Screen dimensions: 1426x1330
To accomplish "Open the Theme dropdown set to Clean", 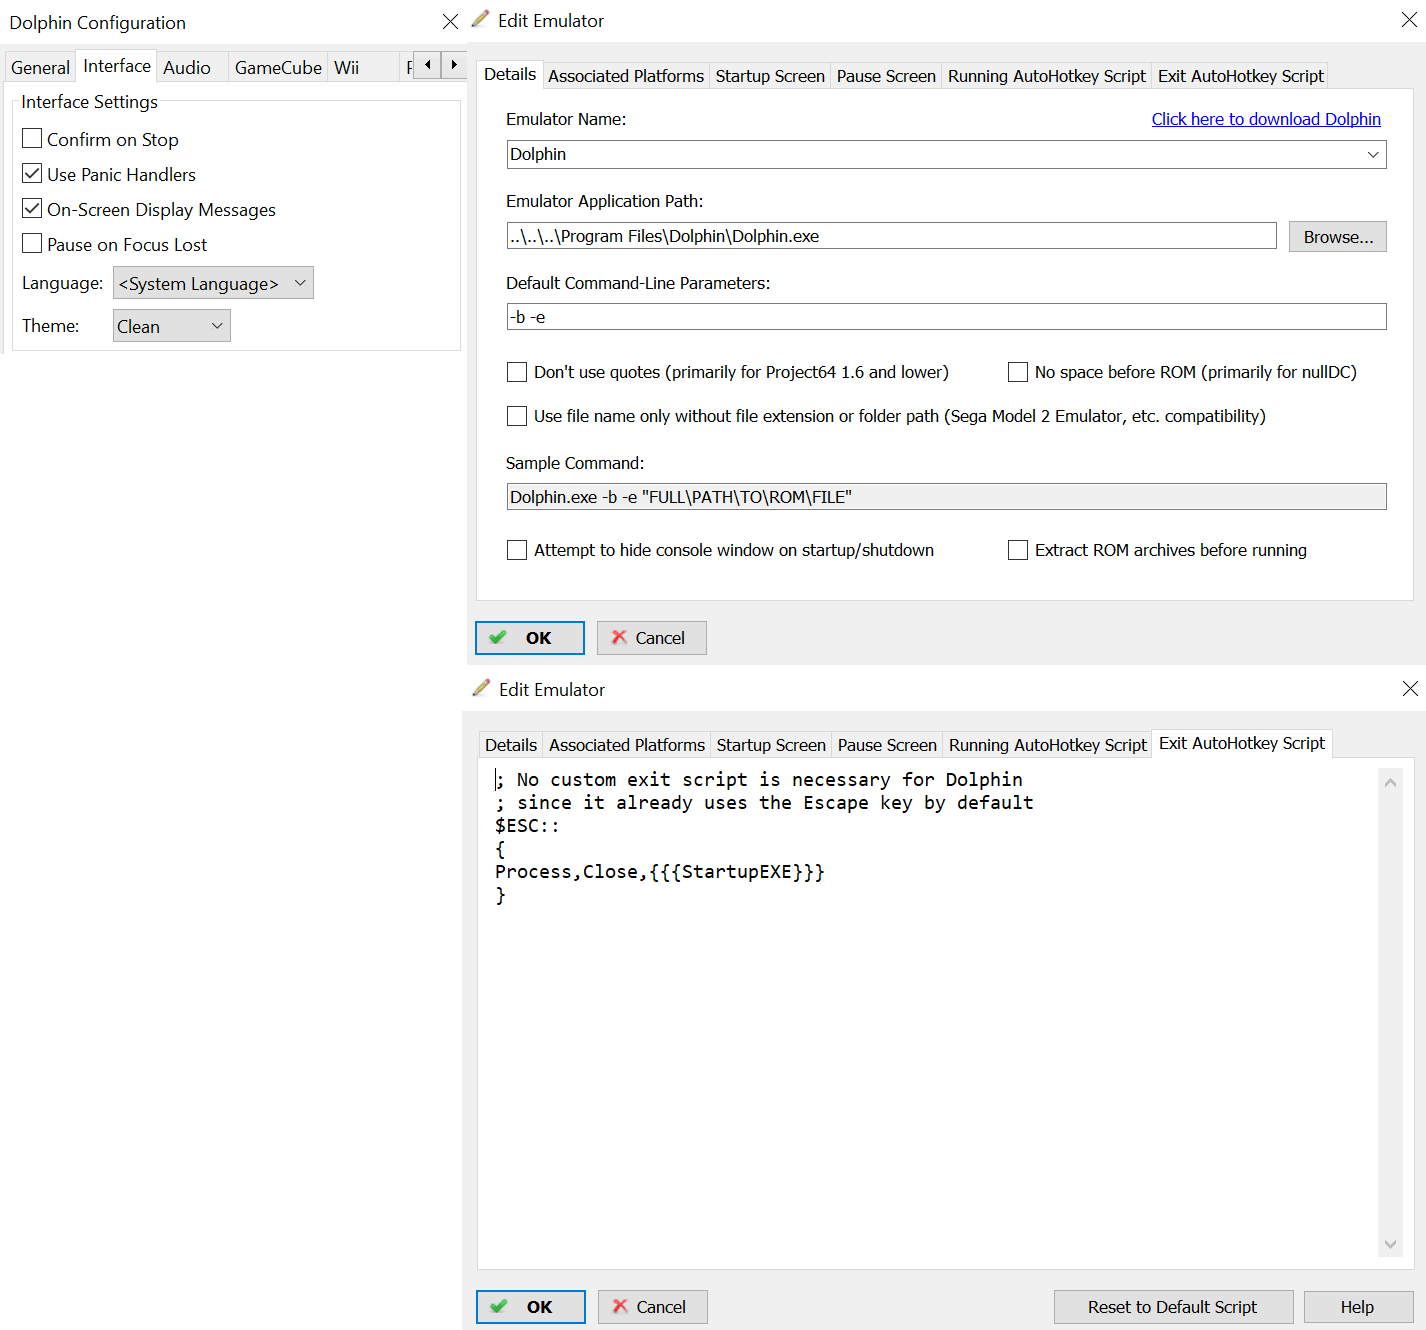I will click(x=171, y=326).
